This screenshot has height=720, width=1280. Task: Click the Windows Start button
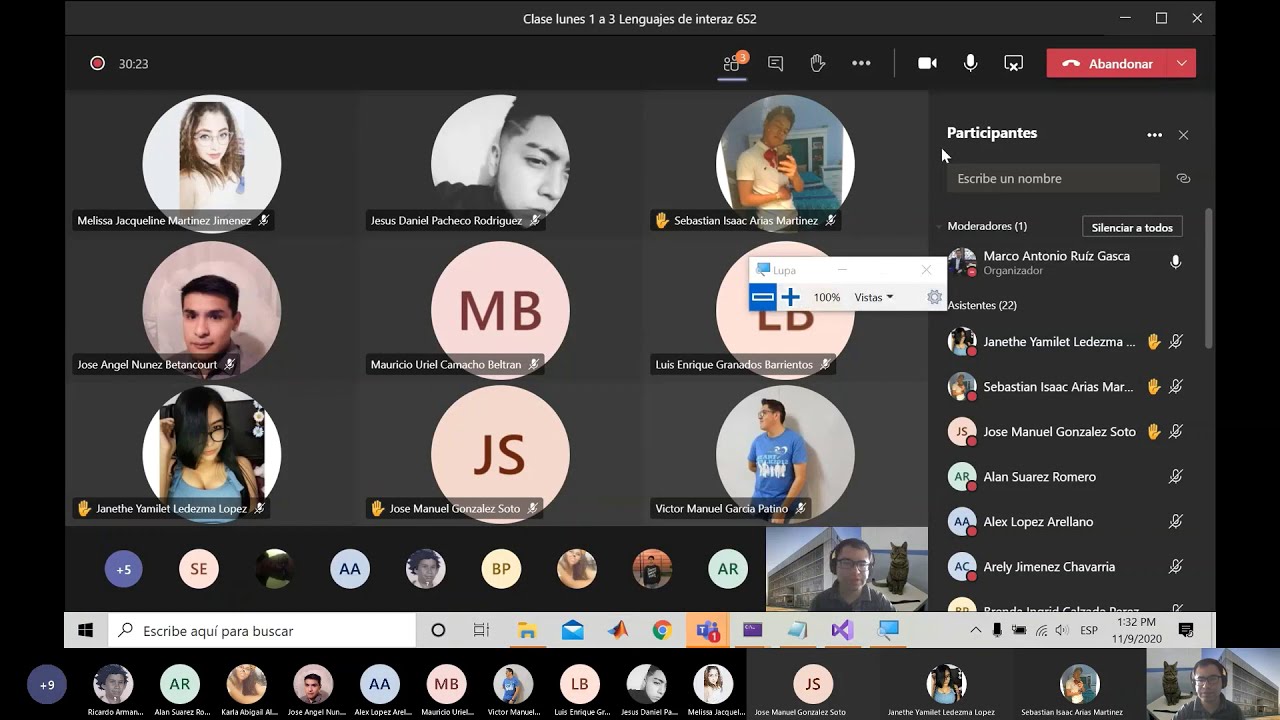[x=86, y=630]
